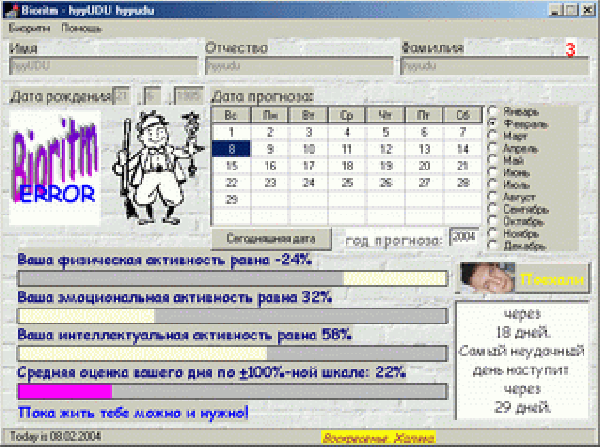Open the Помощь menu
This screenshot has height=447, width=600.
tap(82, 28)
